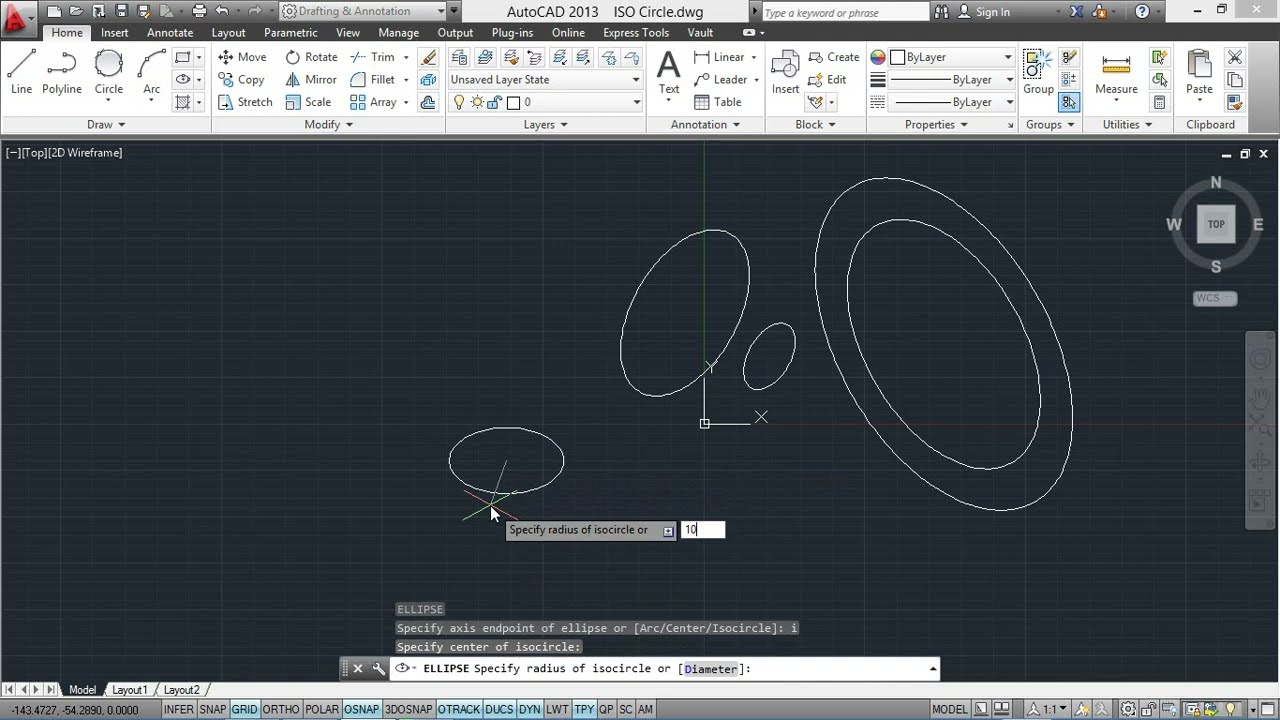Select Diameter option in command line
1280x720 pixels.
pyautogui.click(x=710, y=669)
